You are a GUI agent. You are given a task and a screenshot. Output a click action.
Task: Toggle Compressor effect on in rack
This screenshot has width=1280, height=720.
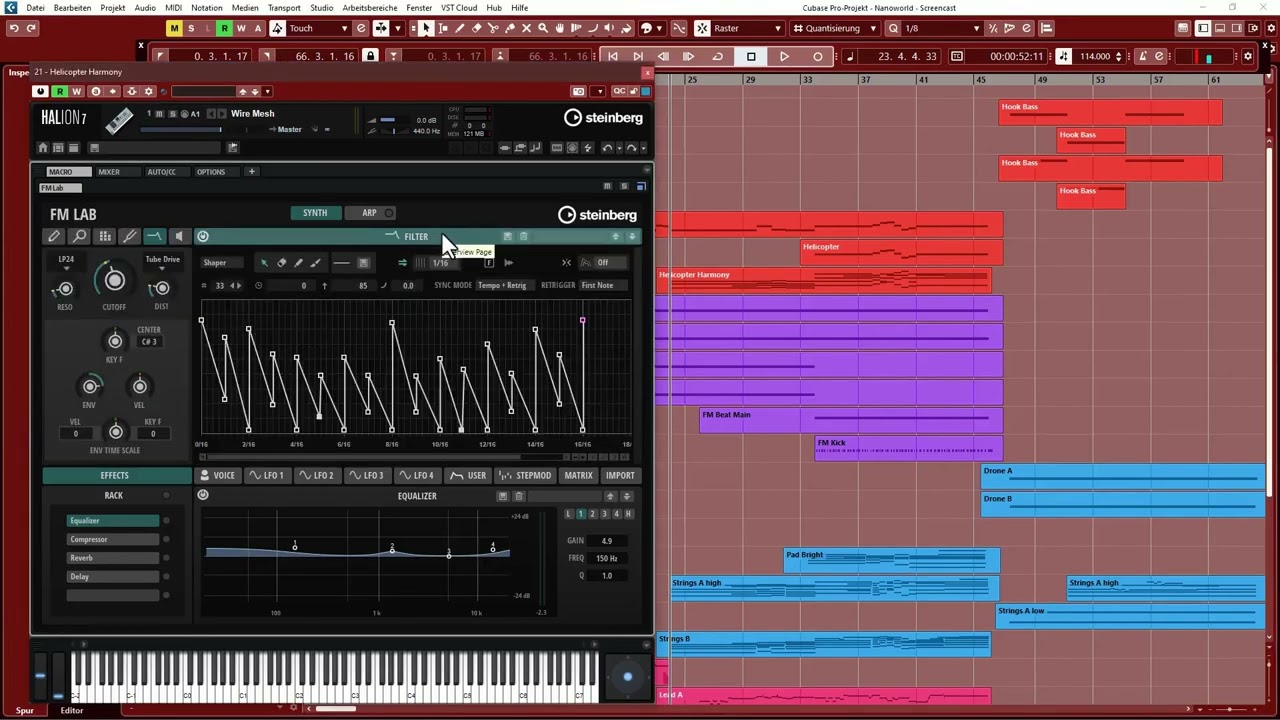[166, 539]
